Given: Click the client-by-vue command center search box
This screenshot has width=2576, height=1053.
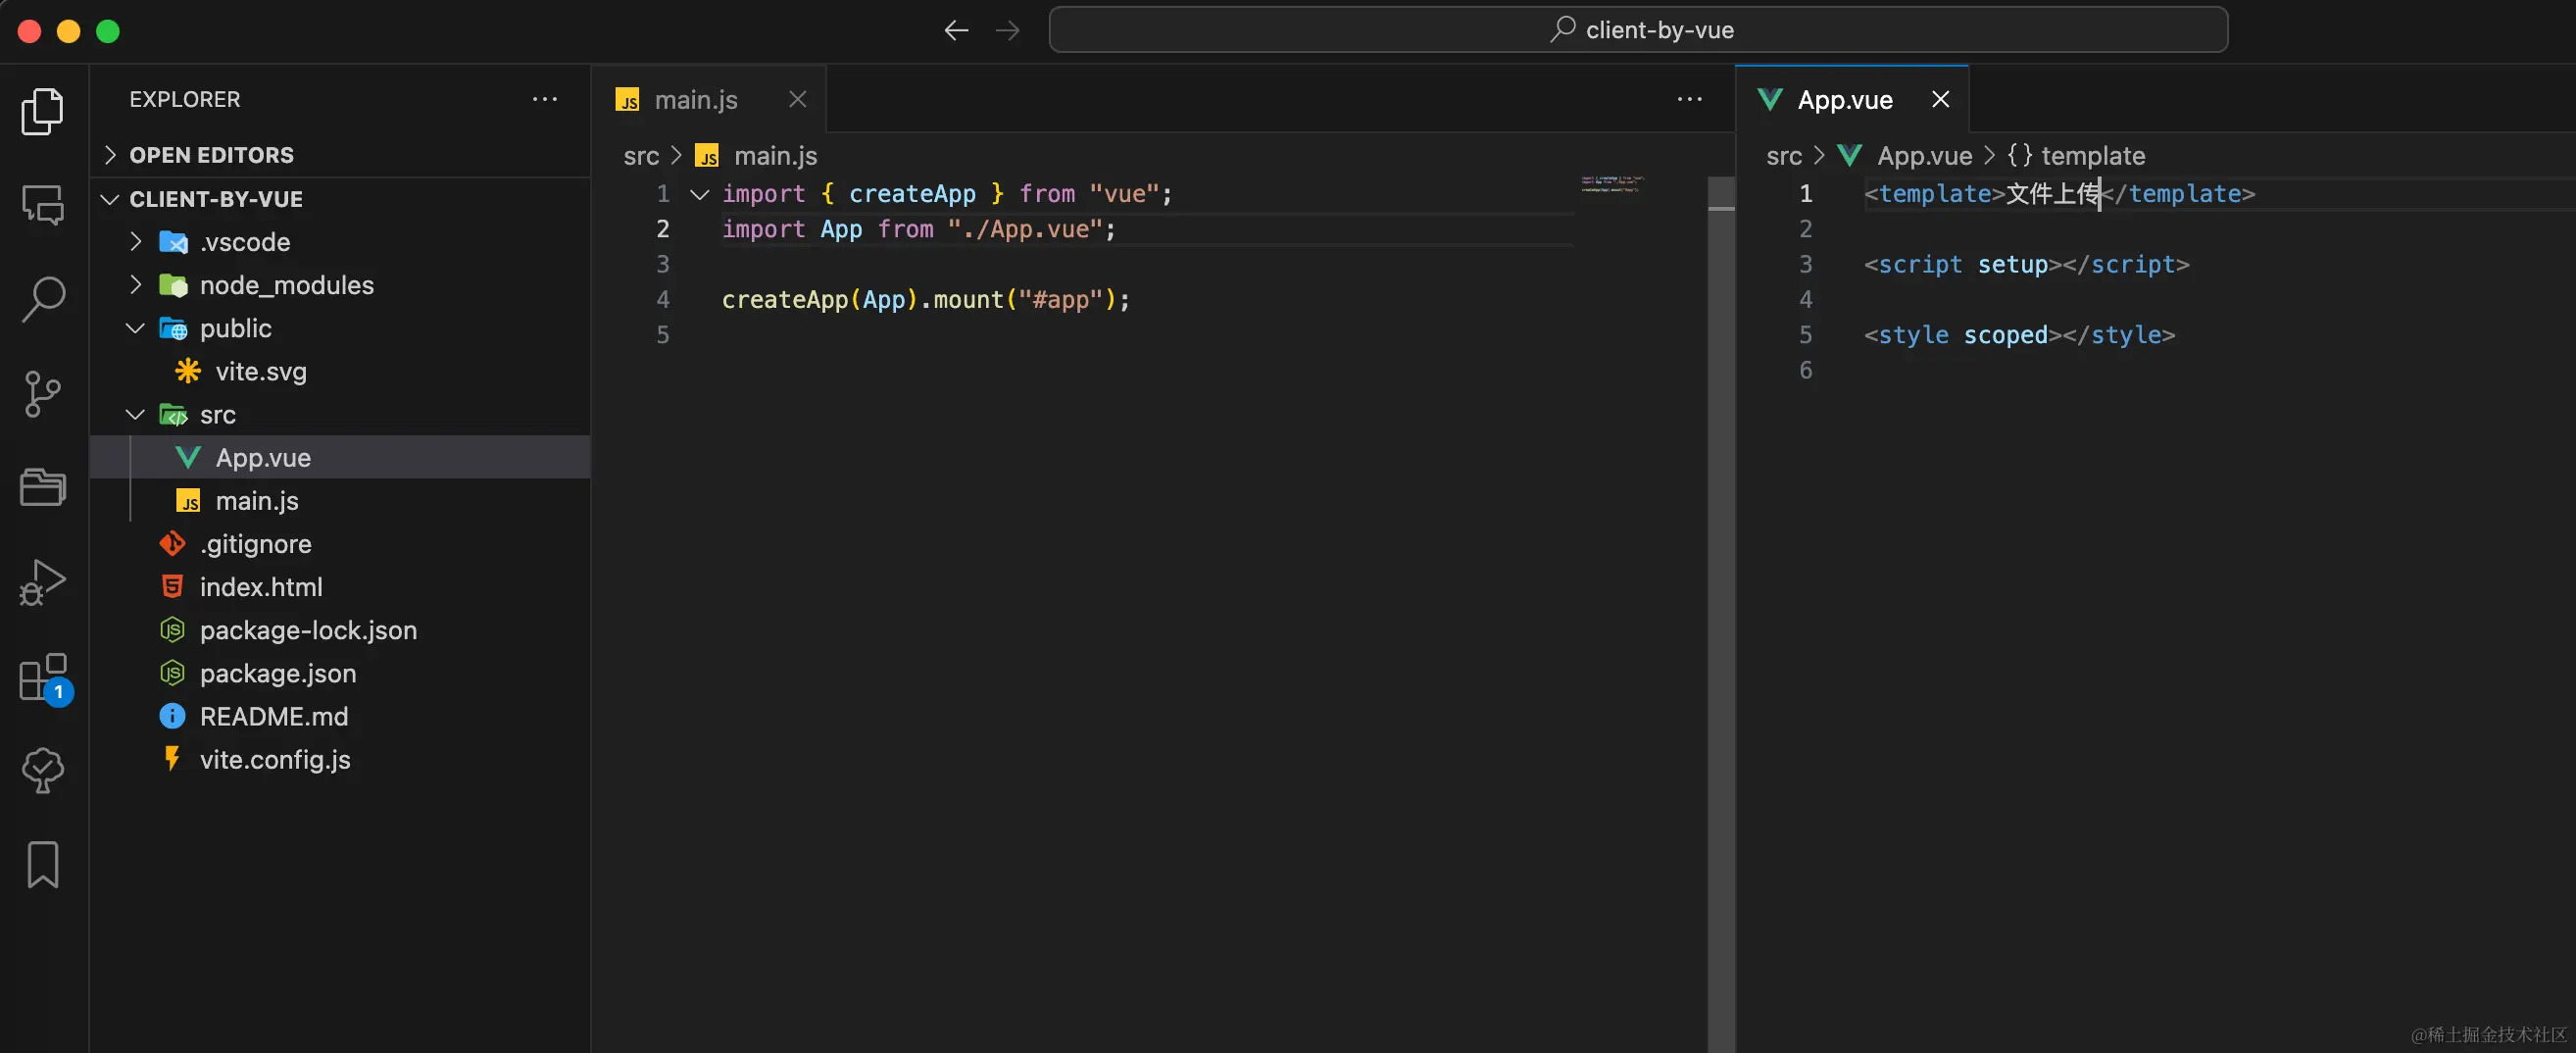Looking at the screenshot, I should pyautogui.click(x=1638, y=30).
